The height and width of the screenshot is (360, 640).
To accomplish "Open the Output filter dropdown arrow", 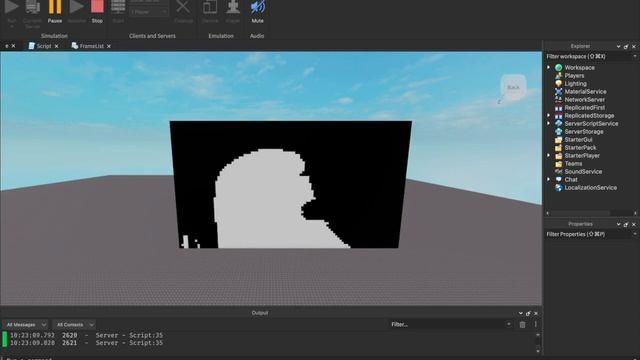I will tap(509, 324).
